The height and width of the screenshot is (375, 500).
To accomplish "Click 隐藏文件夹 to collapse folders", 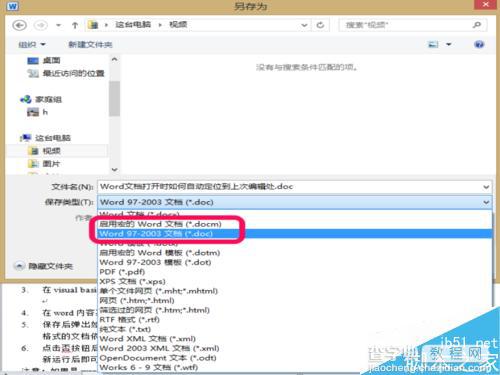I will pyautogui.click(x=44, y=266).
